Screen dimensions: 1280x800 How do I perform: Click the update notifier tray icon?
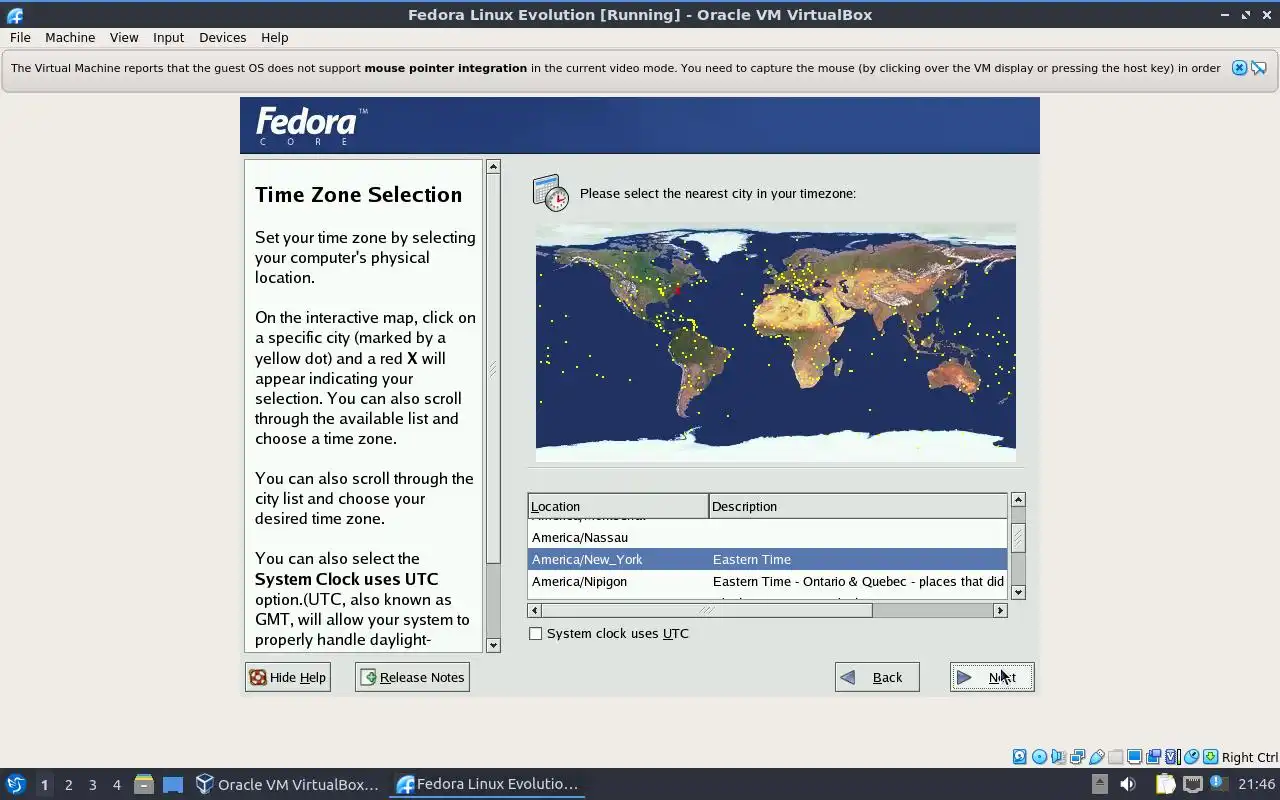[1219, 784]
